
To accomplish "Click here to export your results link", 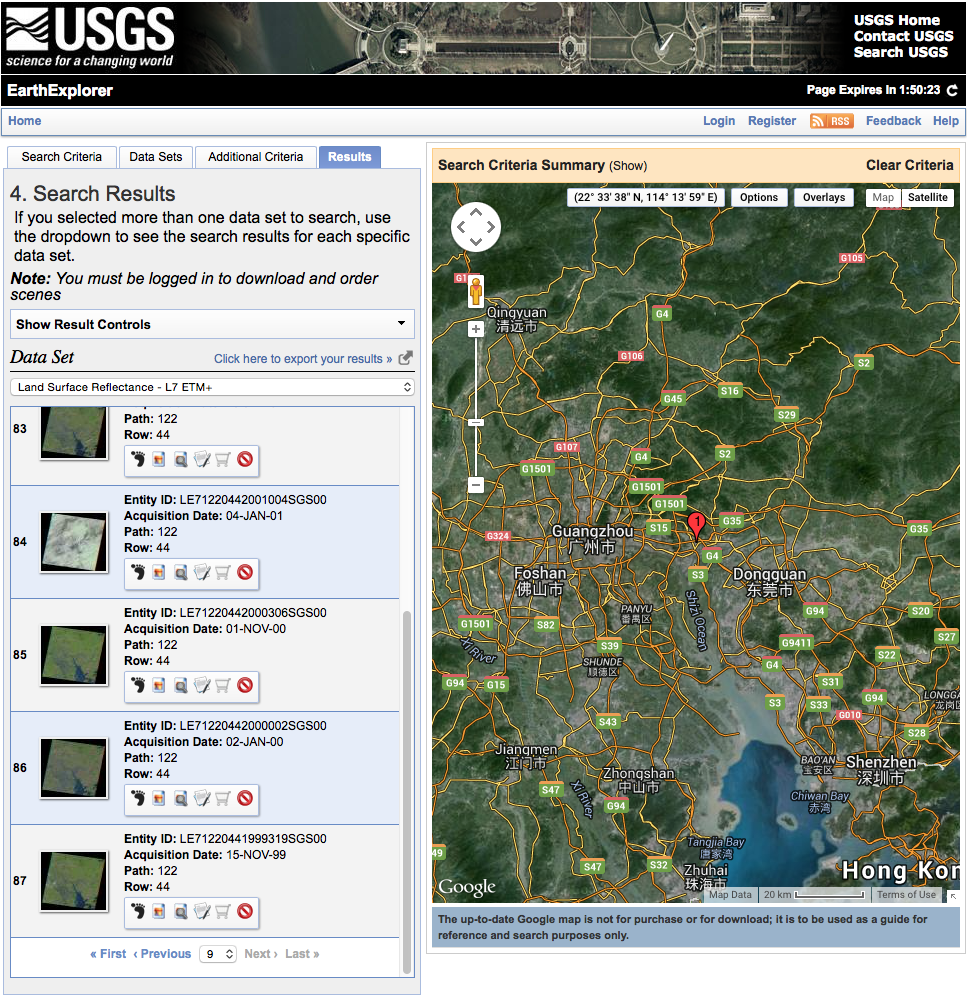I will (303, 359).
